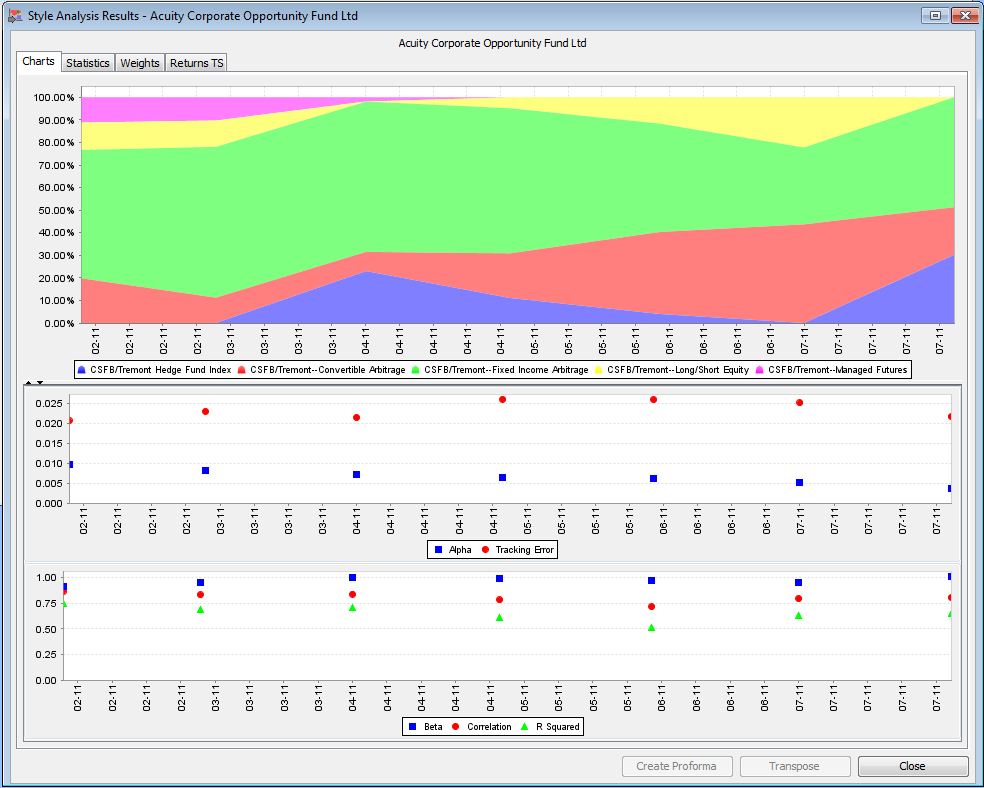Click the red Correlation legend circle

click(456, 727)
